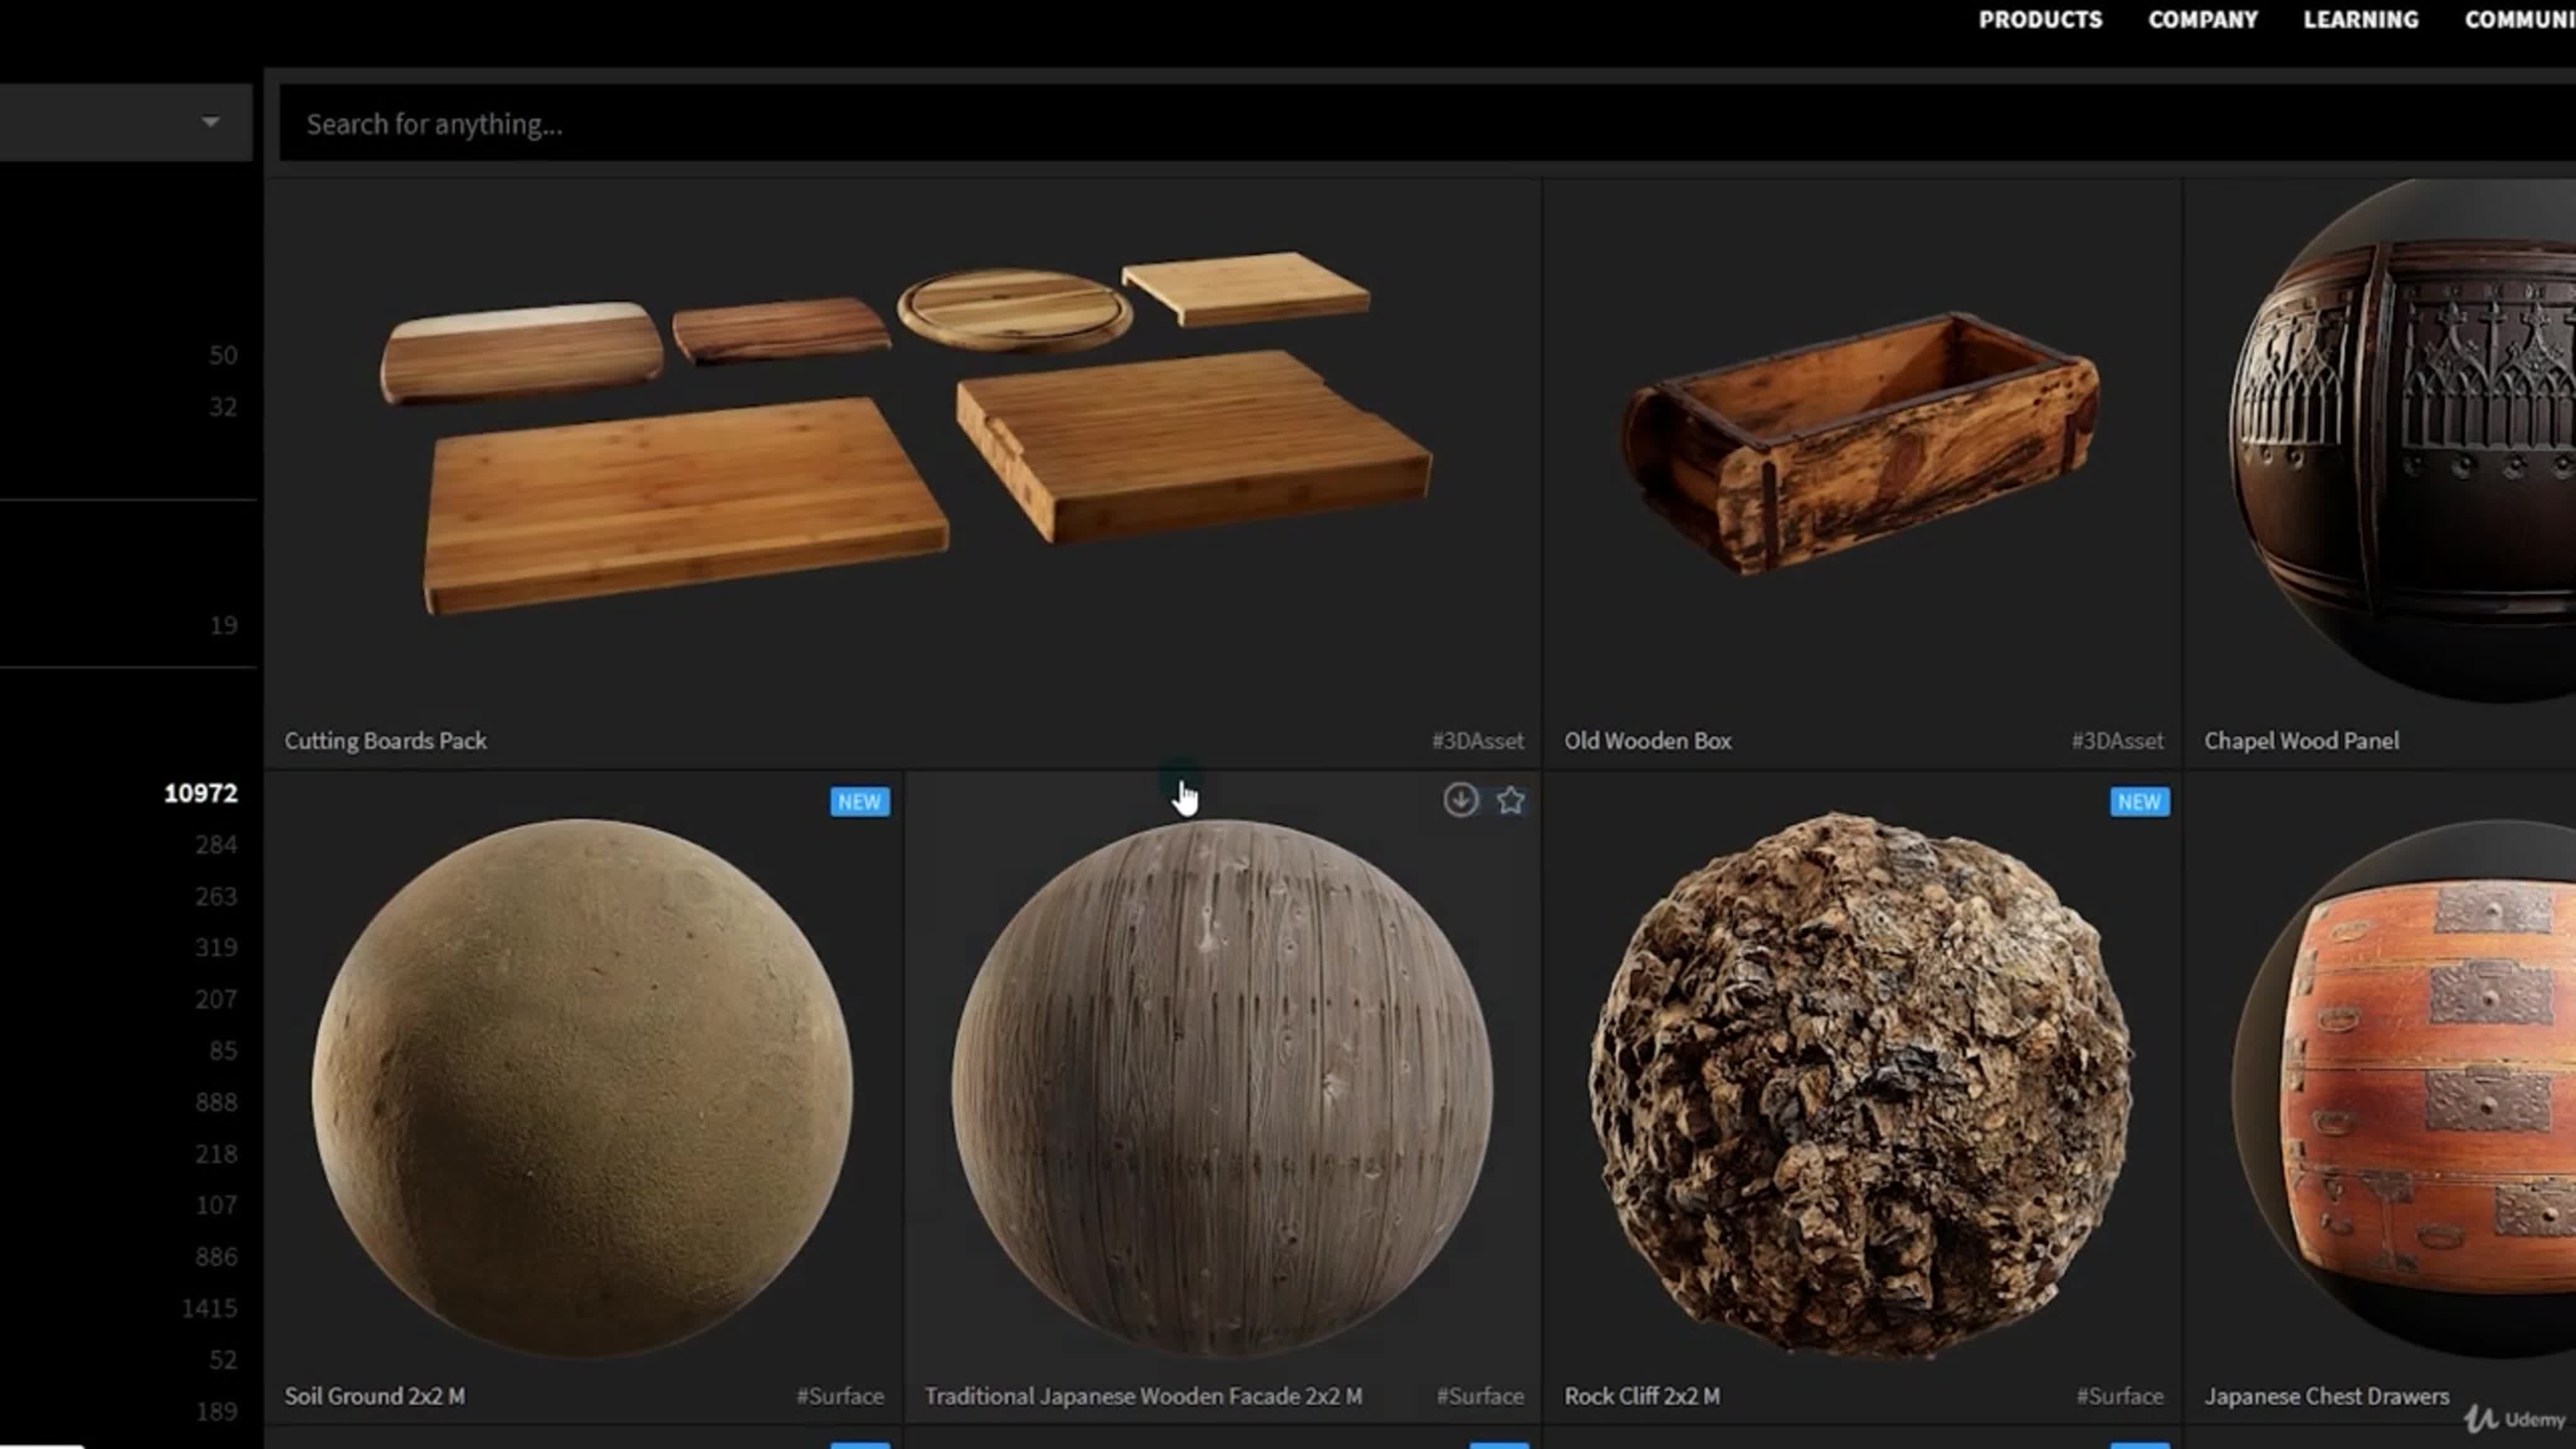Click #Surface tag on Soil Ground card
The width and height of the screenshot is (2576, 1449).
(x=840, y=1396)
